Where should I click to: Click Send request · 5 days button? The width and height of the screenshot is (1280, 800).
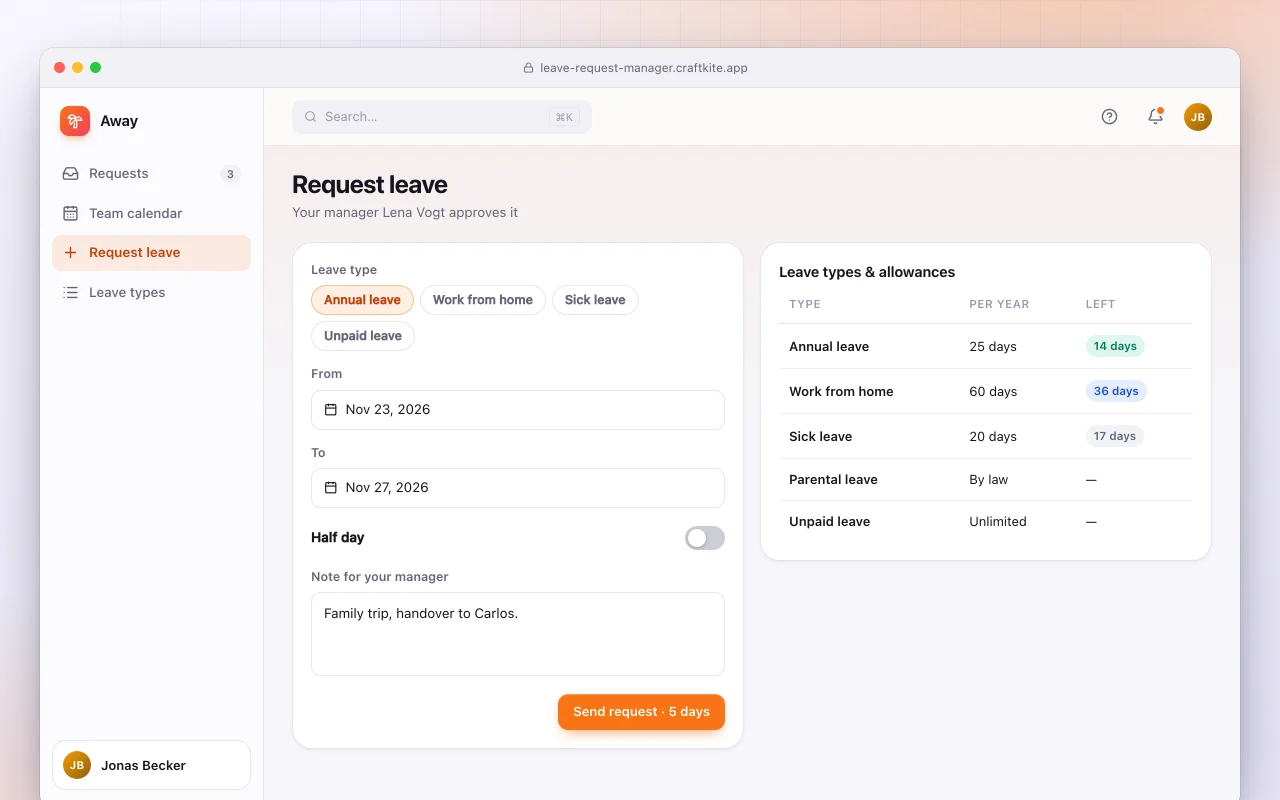pyautogui.click(x=641, y=712)
